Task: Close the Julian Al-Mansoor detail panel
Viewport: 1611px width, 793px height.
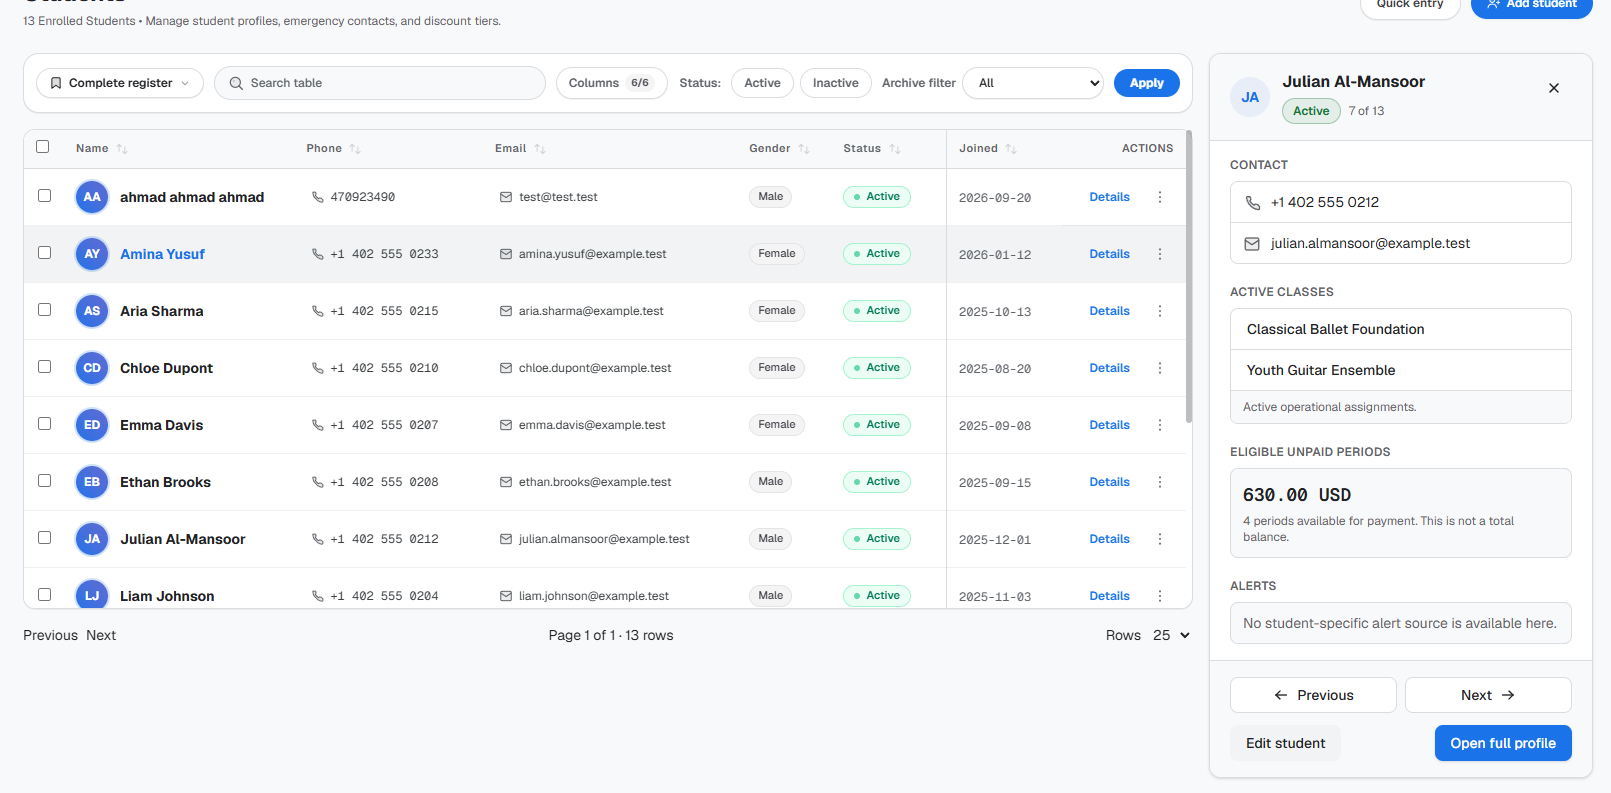Action: tap(1554, 88)
